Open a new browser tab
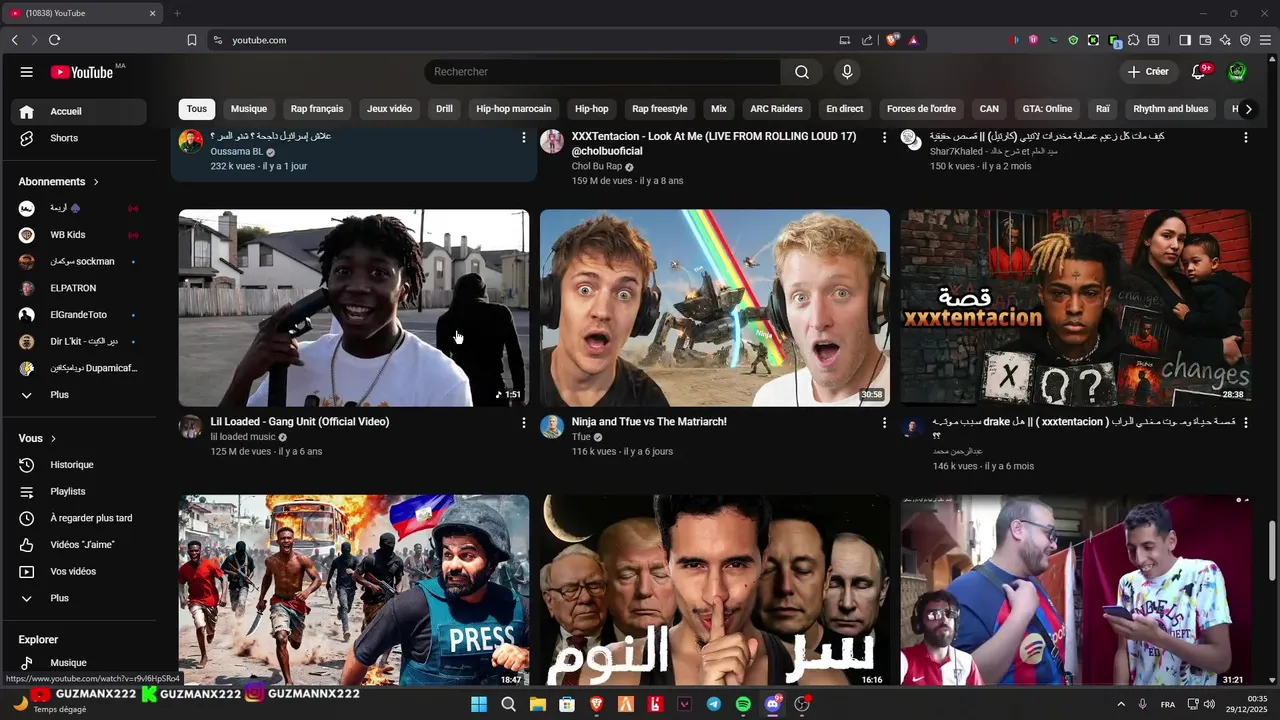The height and width of the screenshot is (720, 1280). point(177,13)
